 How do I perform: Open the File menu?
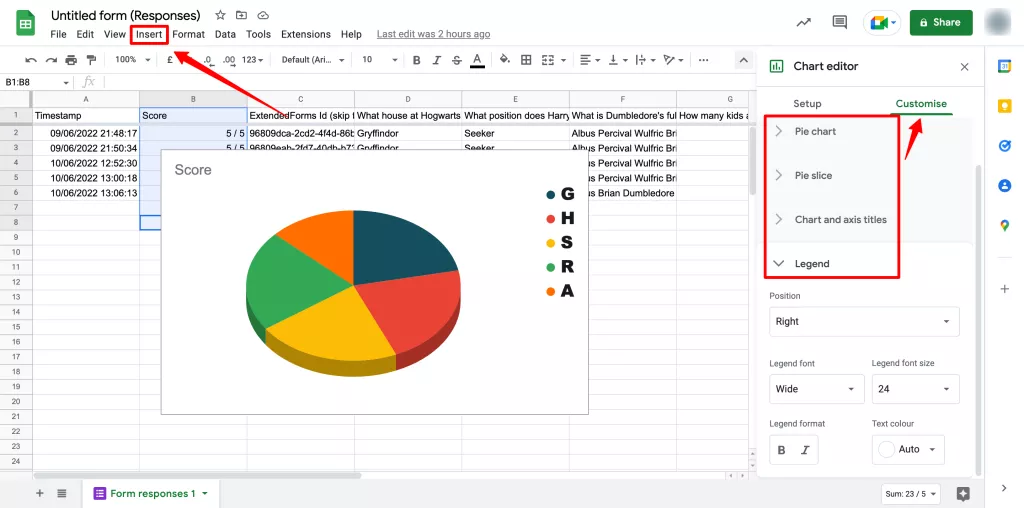pyautogui.click(x=58, y=34)
